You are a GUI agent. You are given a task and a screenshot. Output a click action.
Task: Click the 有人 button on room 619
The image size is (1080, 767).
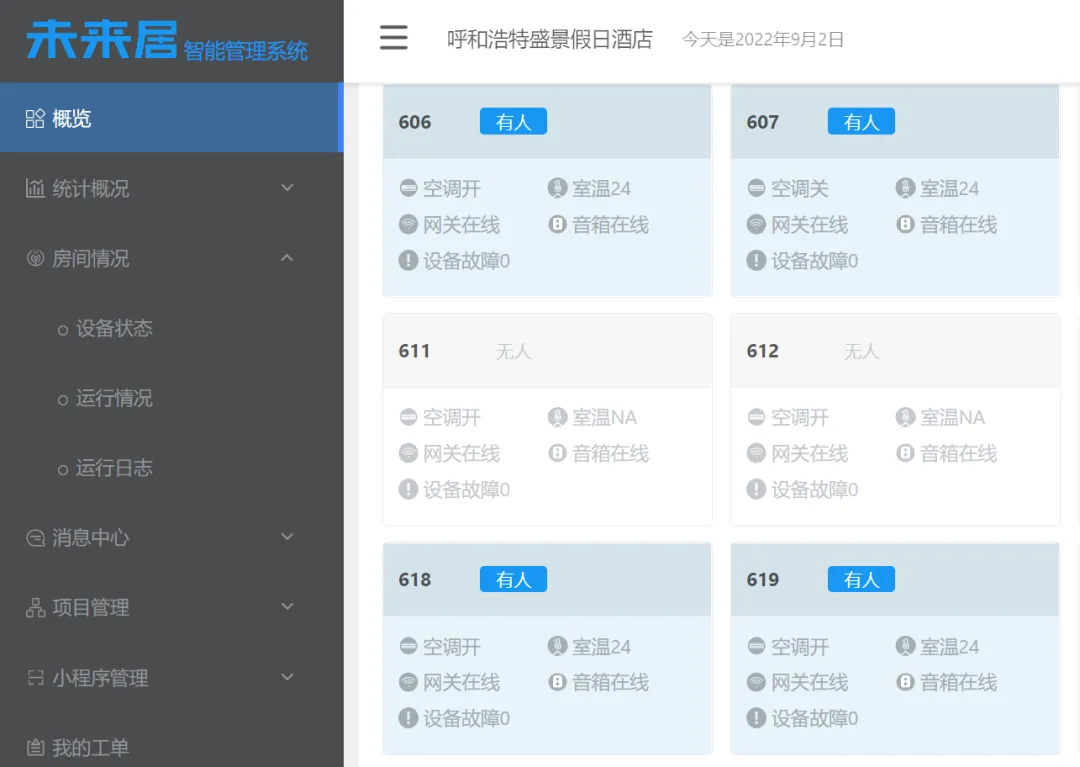click(x=861, y=579)
